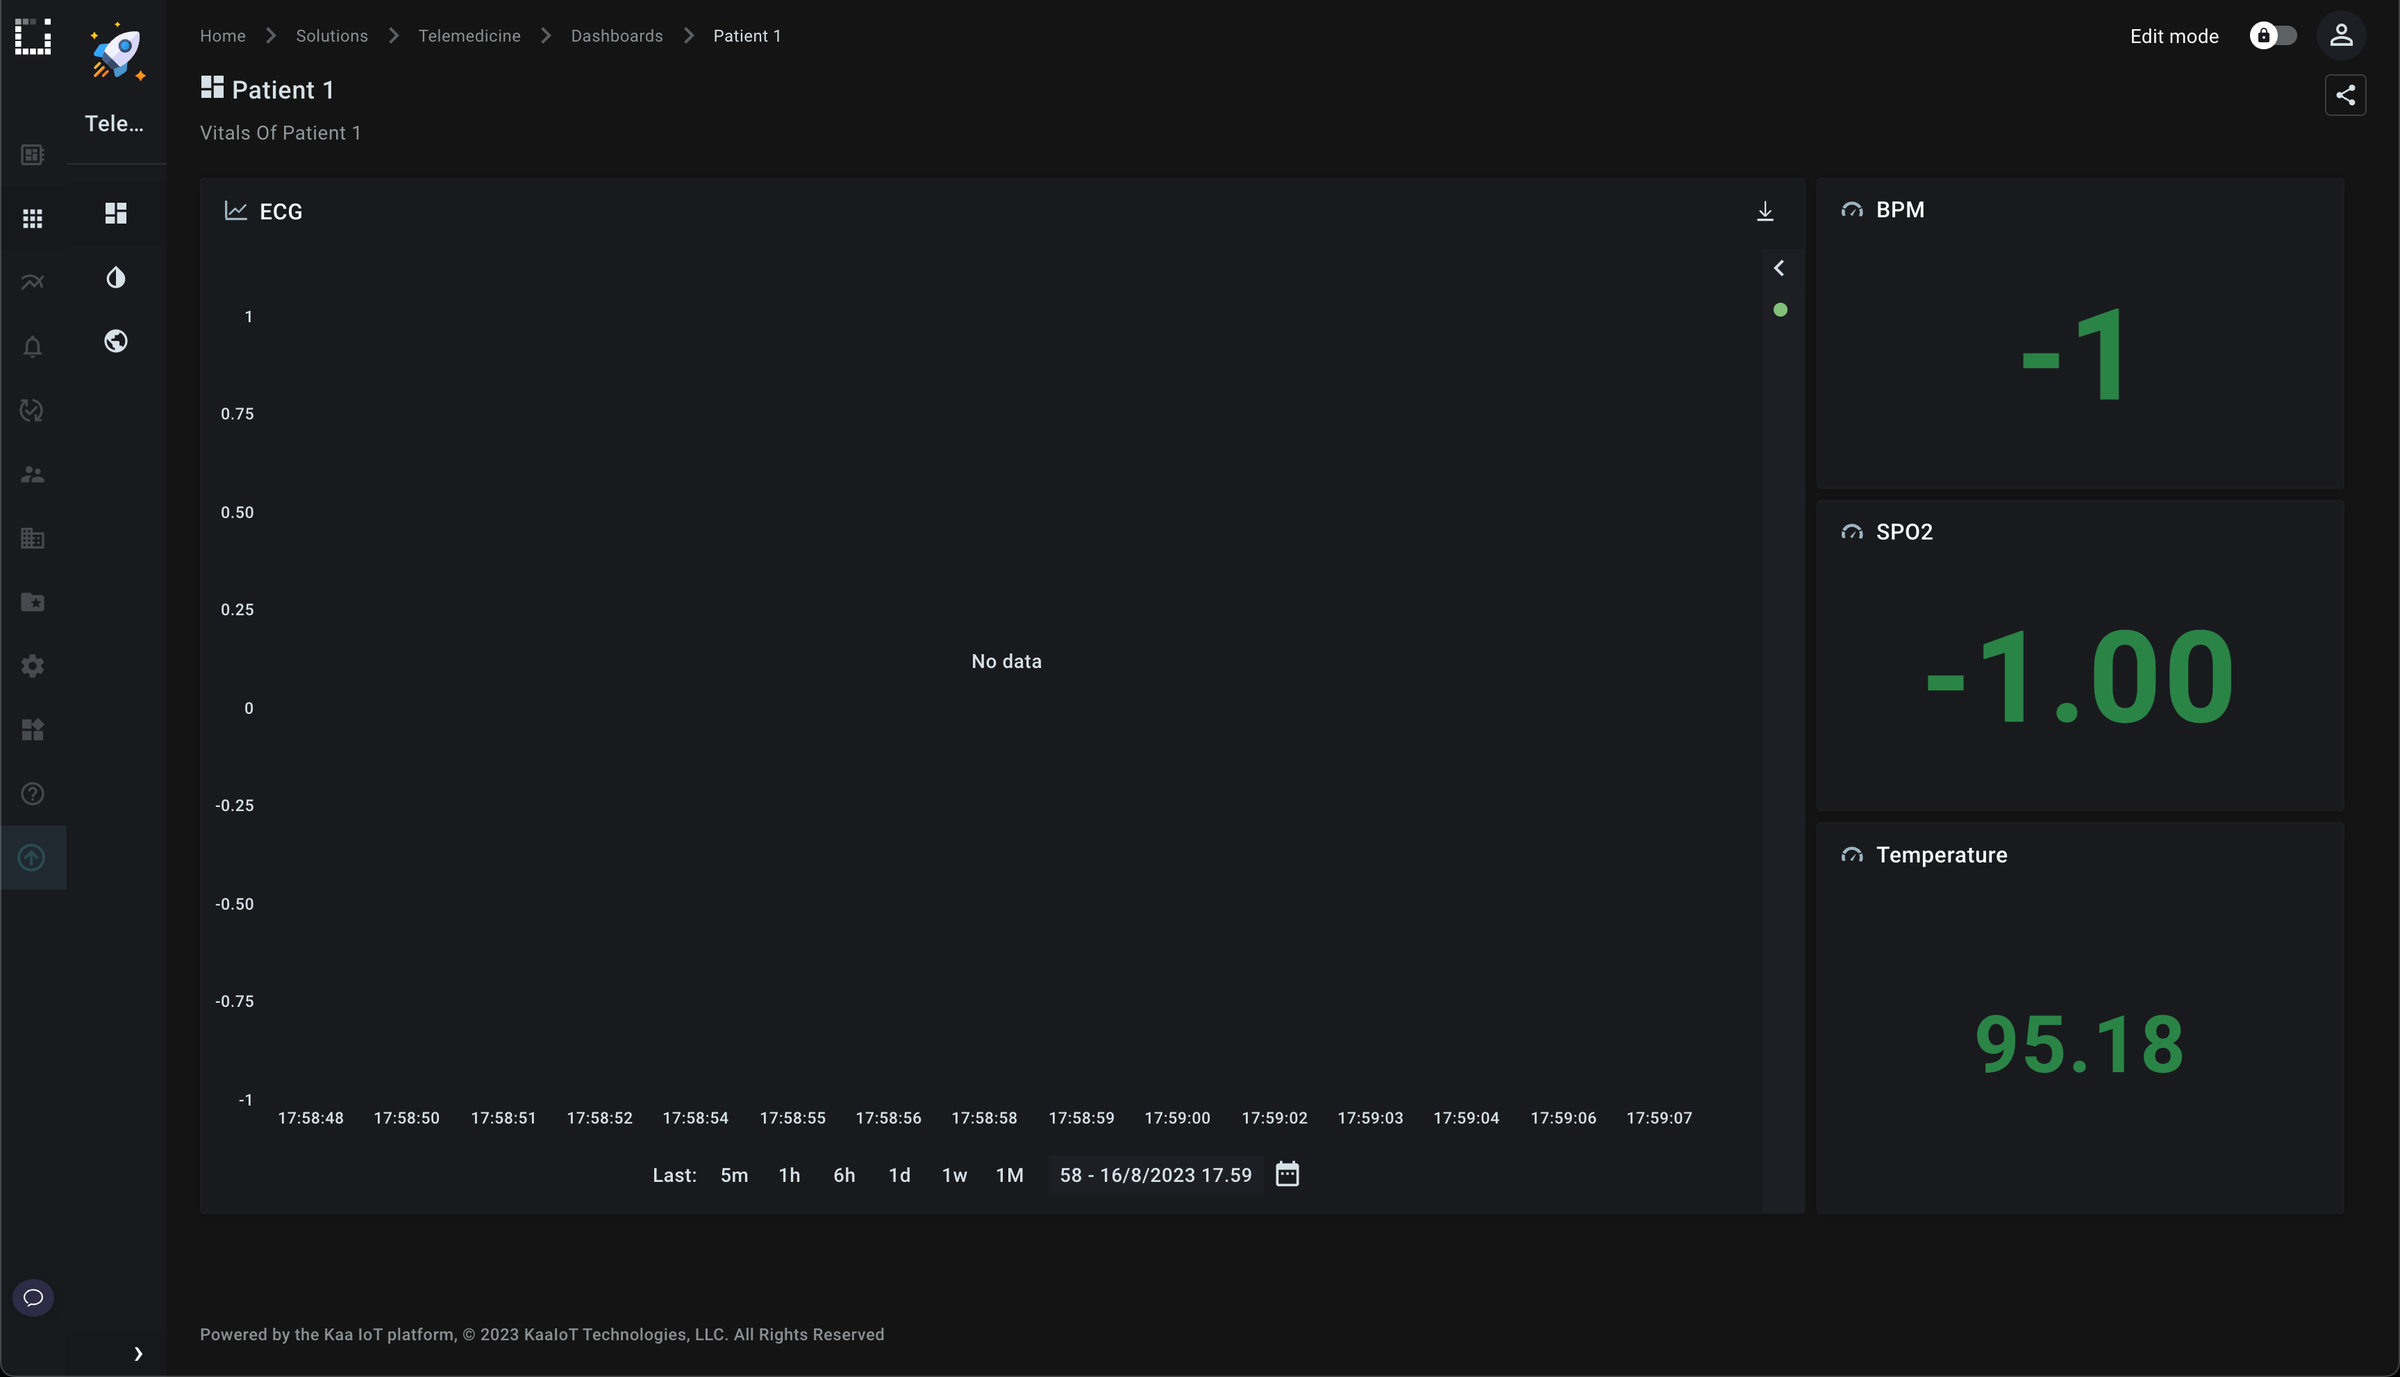Go to Home breadcrumb
2400x1377 pixels.
[223, 36]
